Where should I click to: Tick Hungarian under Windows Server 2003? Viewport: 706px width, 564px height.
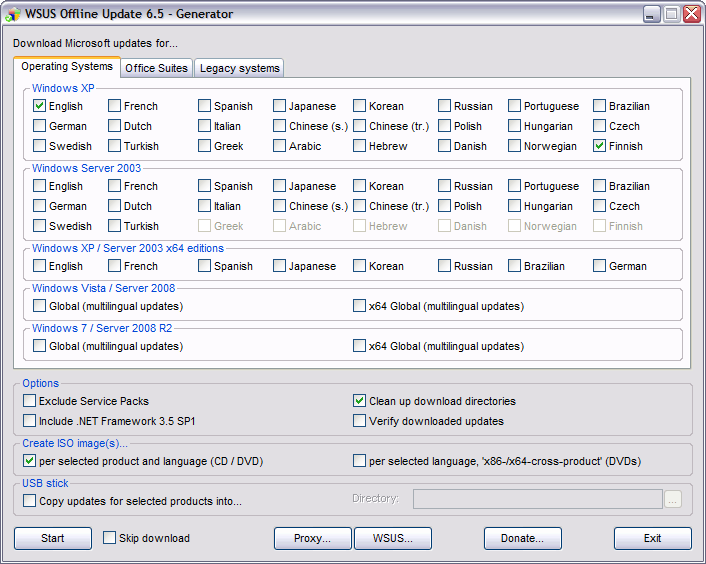(514, 206)
